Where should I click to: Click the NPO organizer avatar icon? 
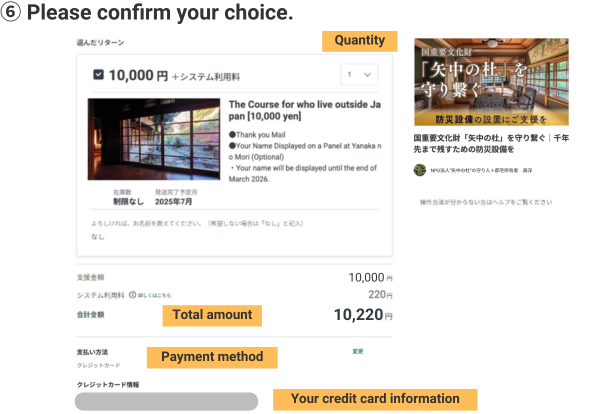(420, 170)
